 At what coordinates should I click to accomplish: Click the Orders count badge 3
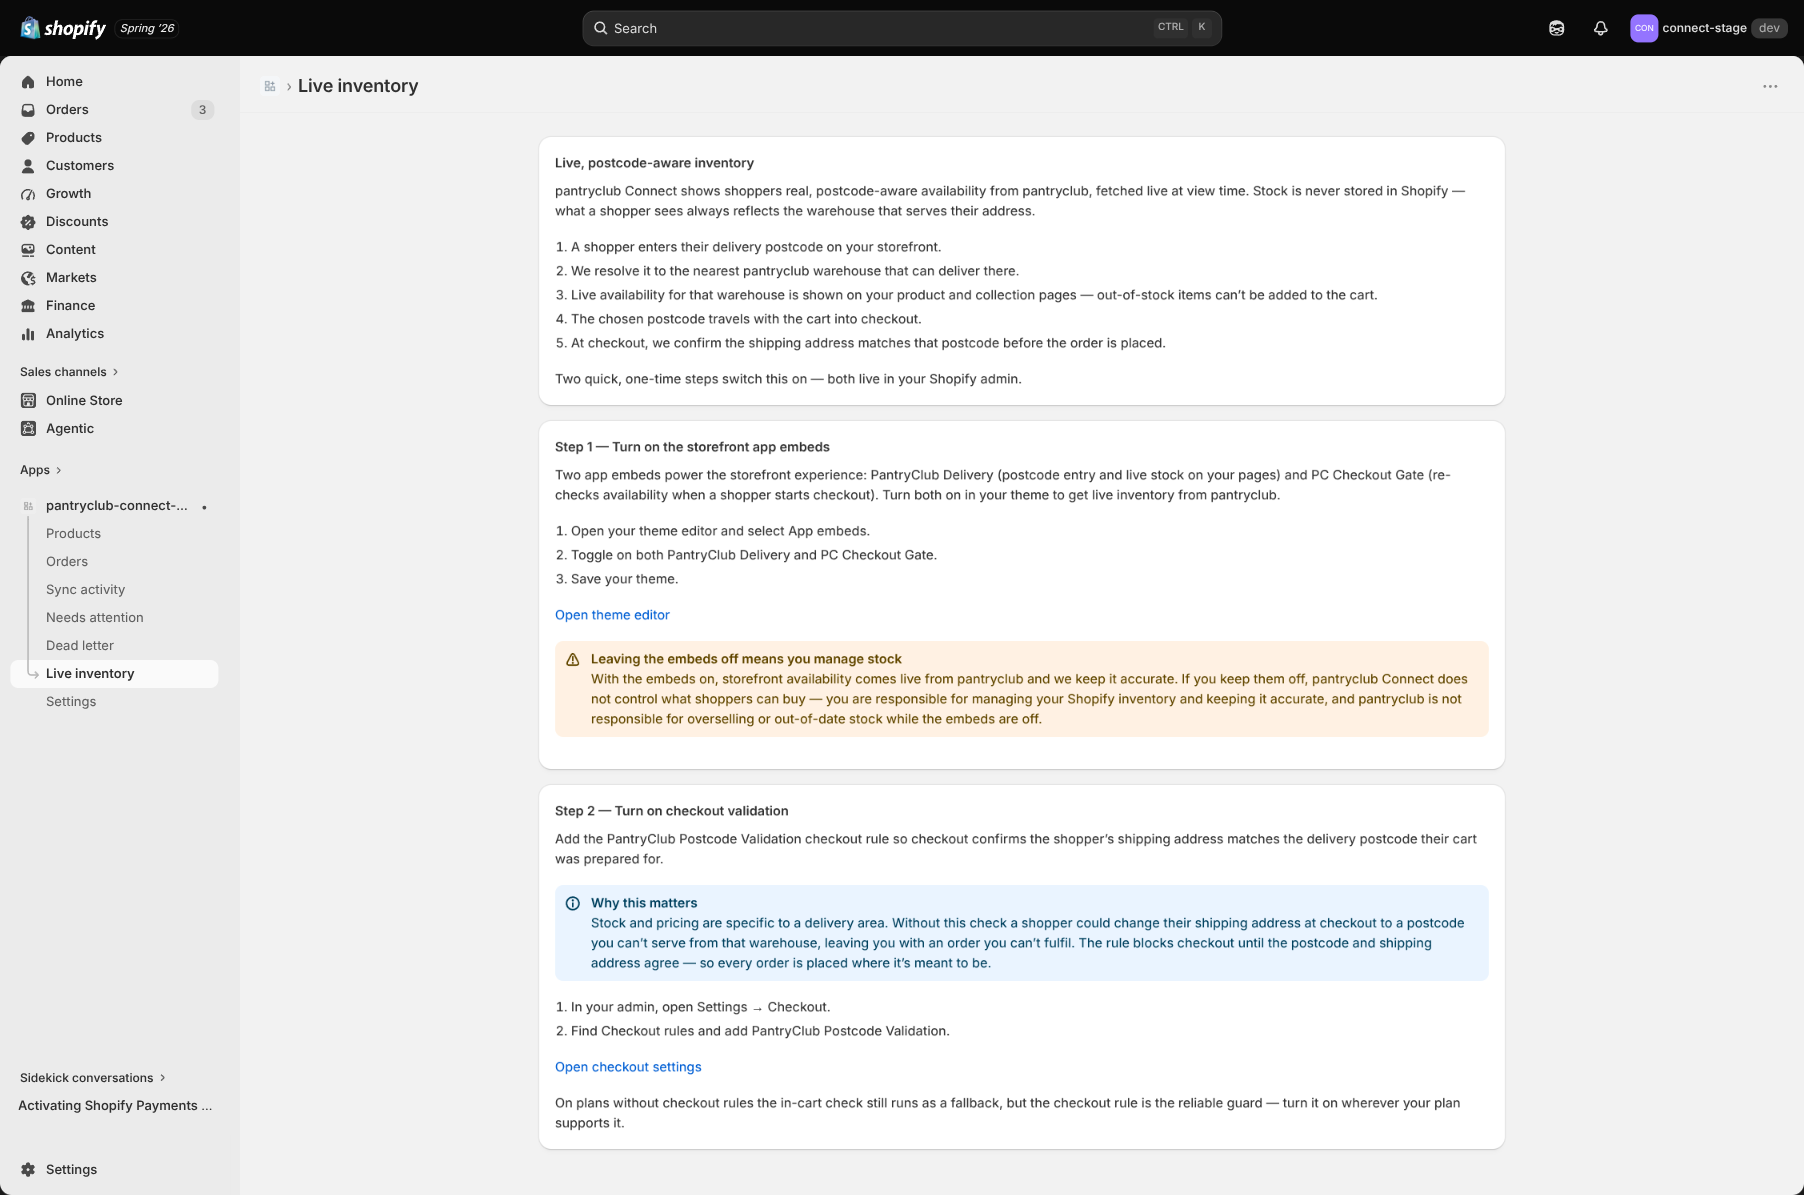tap(202, 110)
